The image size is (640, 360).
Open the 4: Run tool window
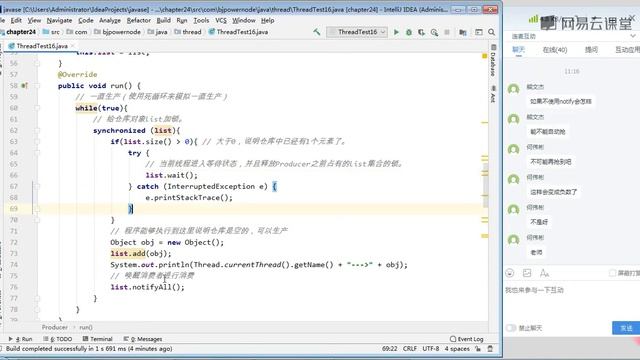tap(20, 339)
